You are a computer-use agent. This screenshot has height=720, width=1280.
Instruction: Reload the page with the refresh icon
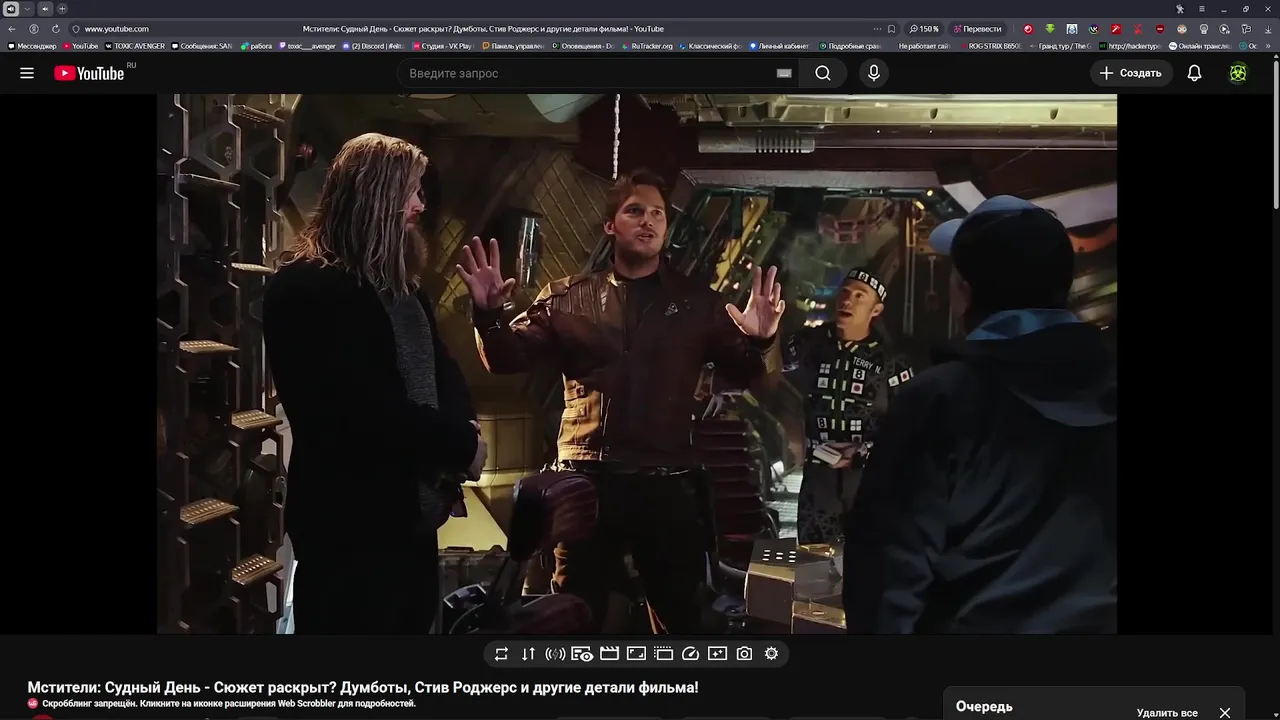tap(55, 29)
